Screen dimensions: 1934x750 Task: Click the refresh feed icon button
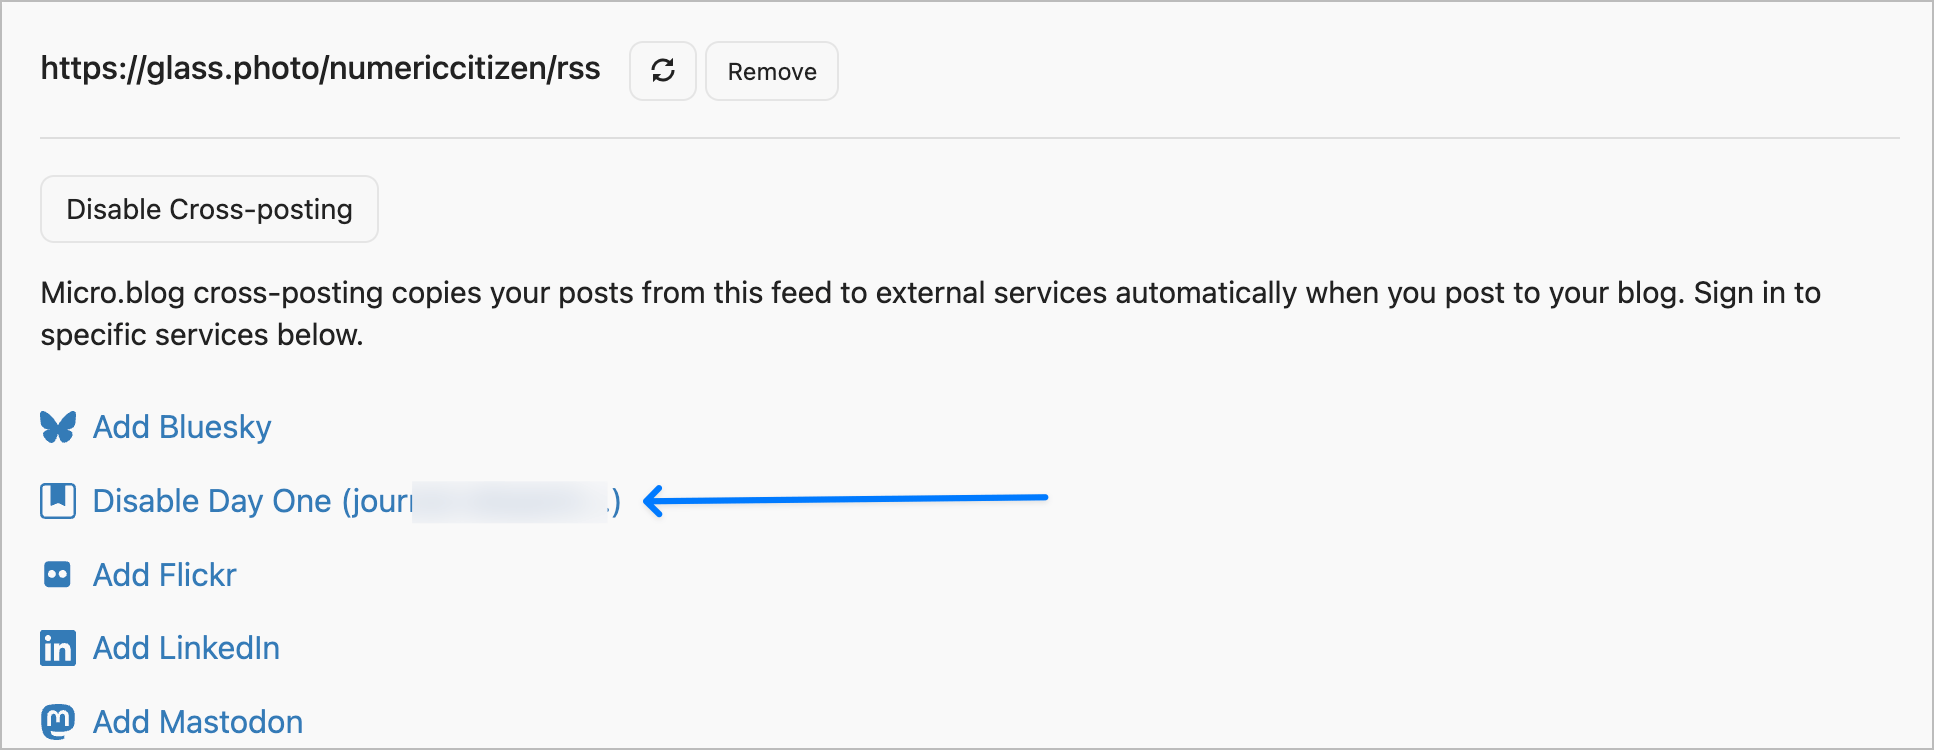click(x=662, y=71)
